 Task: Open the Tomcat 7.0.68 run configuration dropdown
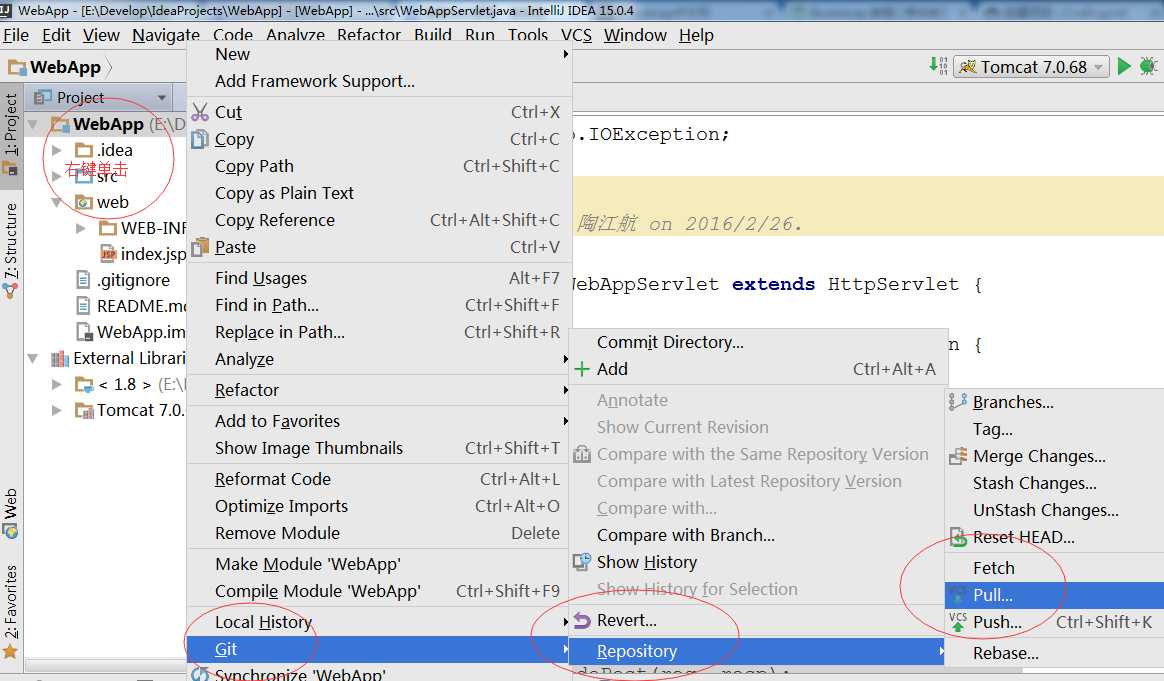click(x=1031, y=67)
